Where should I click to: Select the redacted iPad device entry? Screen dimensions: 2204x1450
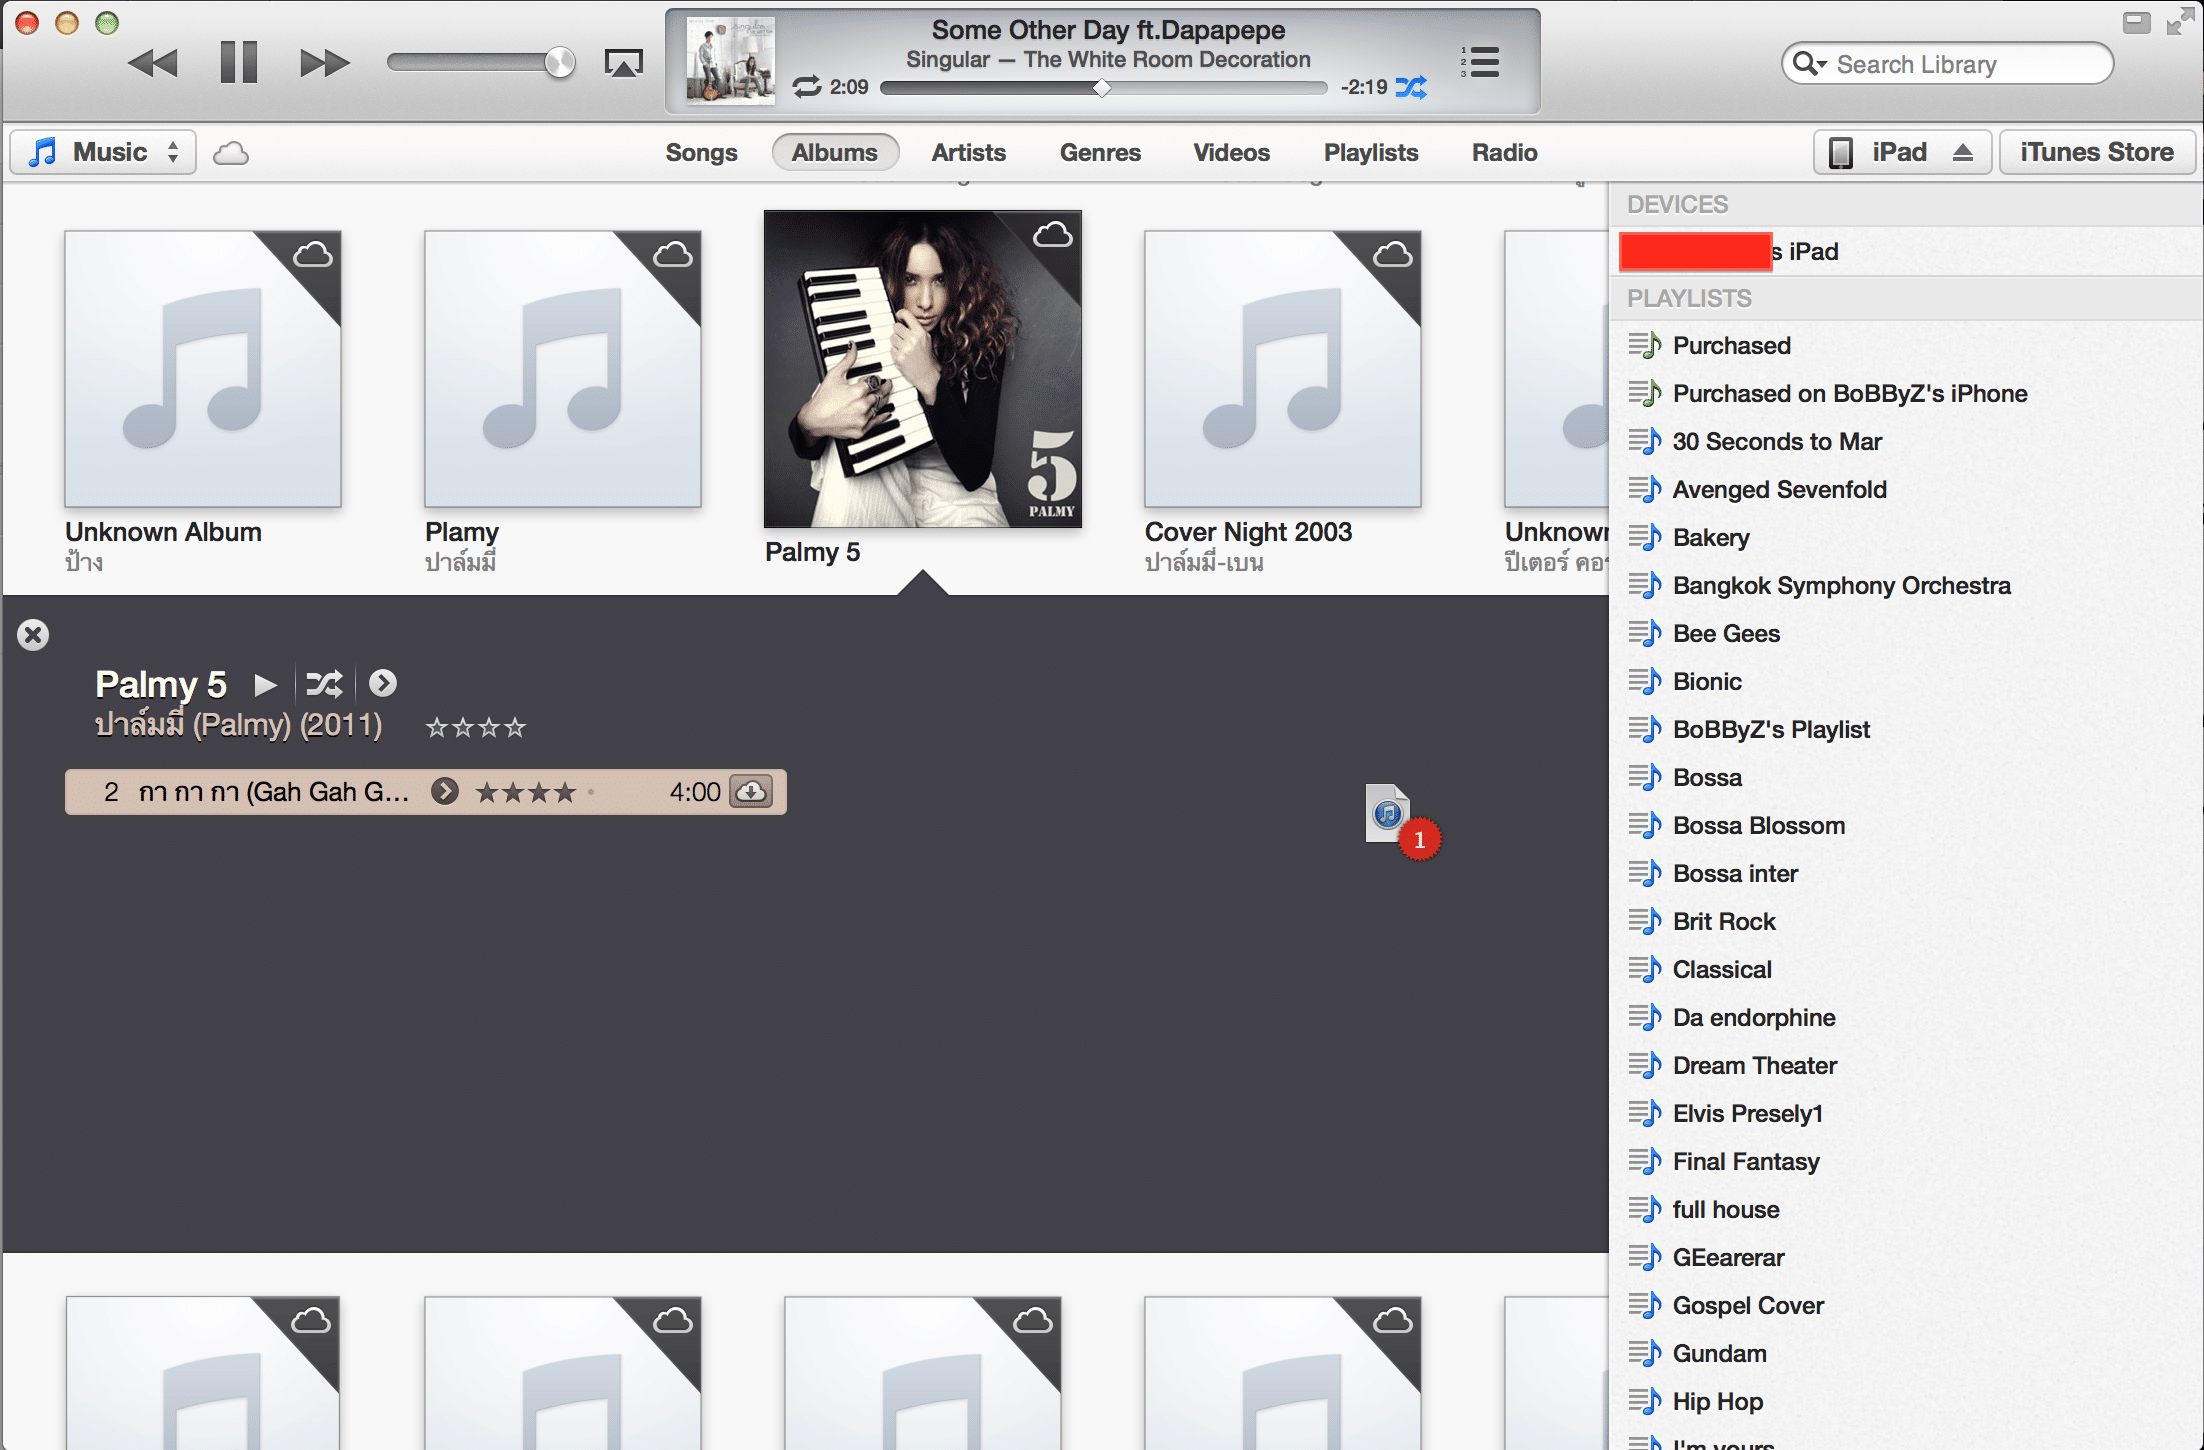[x=1906, y=251]
